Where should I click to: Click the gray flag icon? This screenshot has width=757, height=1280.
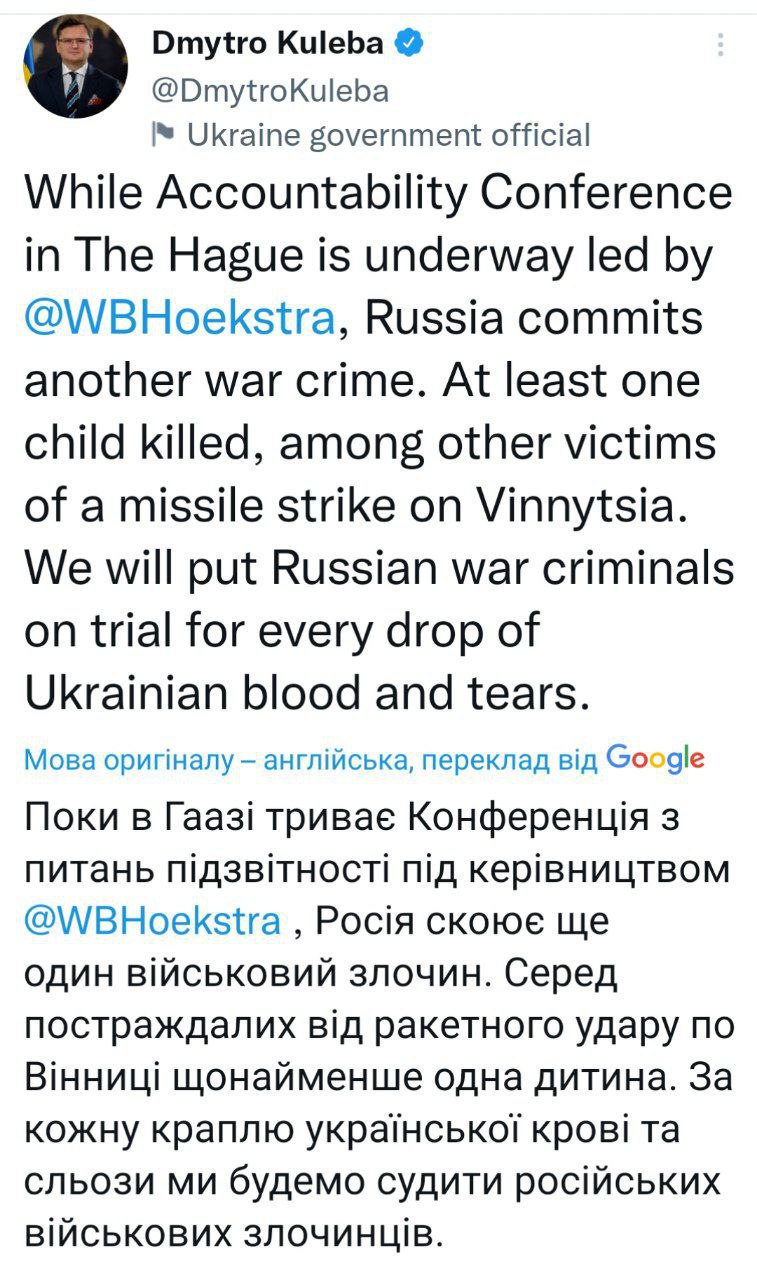(162, 132)
